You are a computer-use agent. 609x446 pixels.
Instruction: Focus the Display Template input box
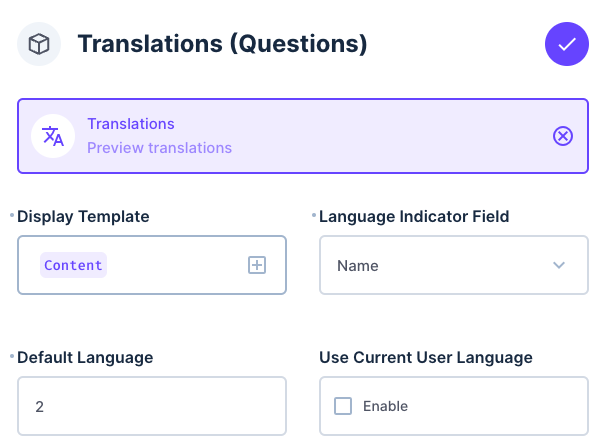coord(152,265)
